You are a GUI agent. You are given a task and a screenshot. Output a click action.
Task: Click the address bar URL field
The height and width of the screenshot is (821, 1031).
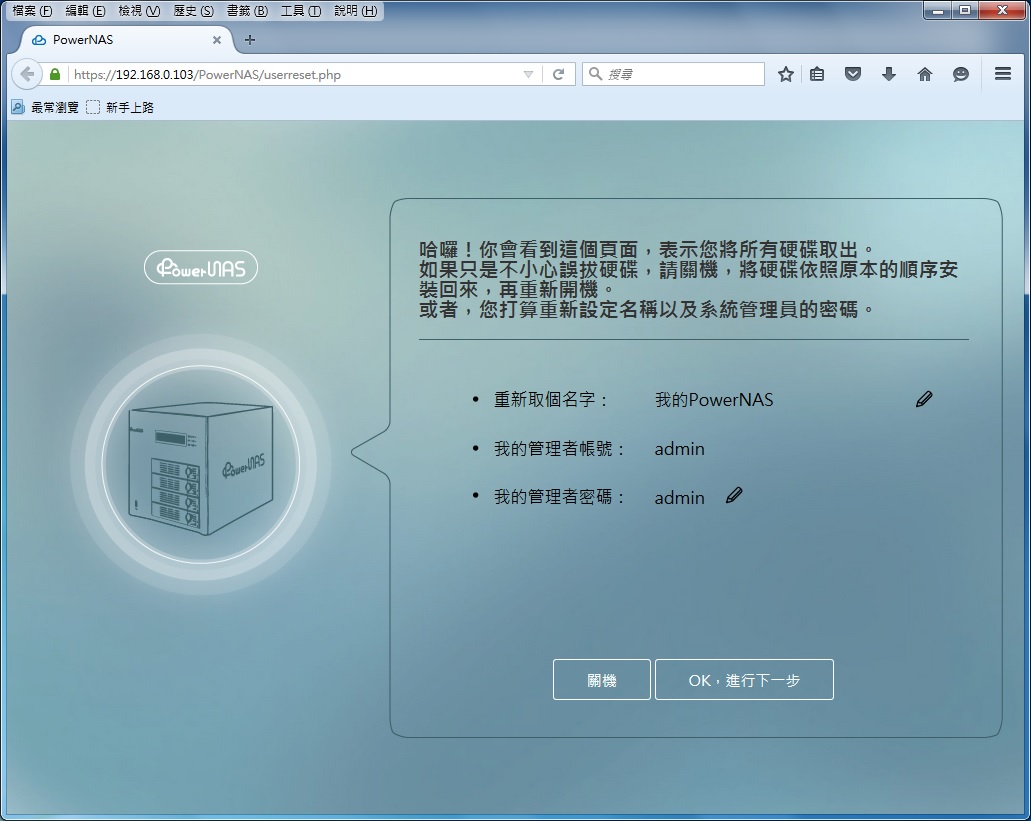tap(296, 74)
